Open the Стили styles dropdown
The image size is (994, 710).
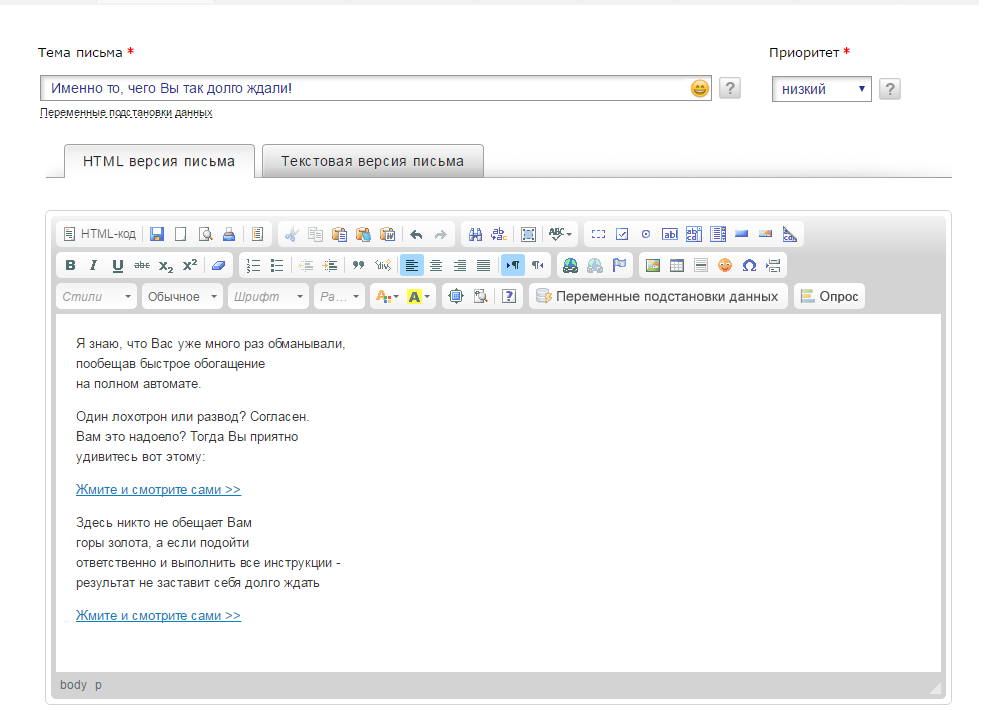tap(96, 297)
